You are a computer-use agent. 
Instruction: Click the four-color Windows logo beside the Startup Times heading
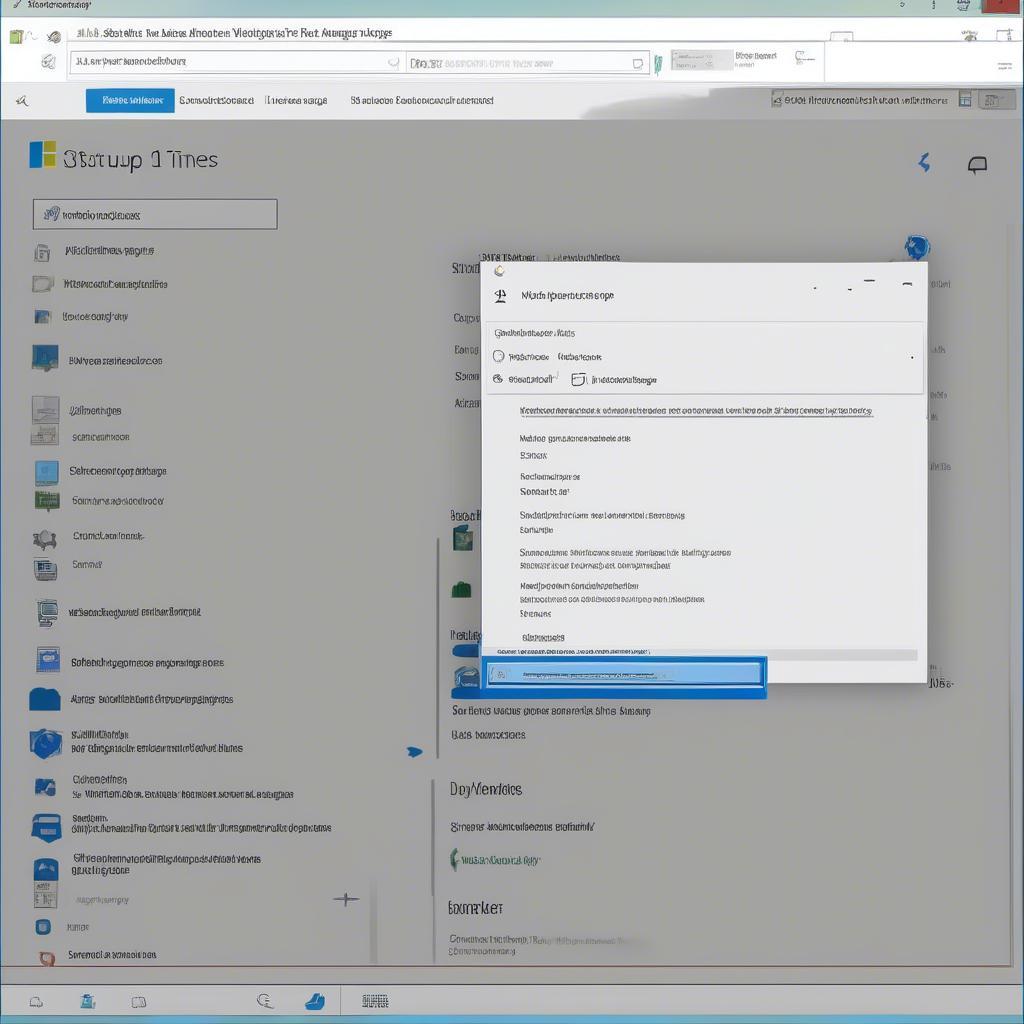[x=42, y=155]
